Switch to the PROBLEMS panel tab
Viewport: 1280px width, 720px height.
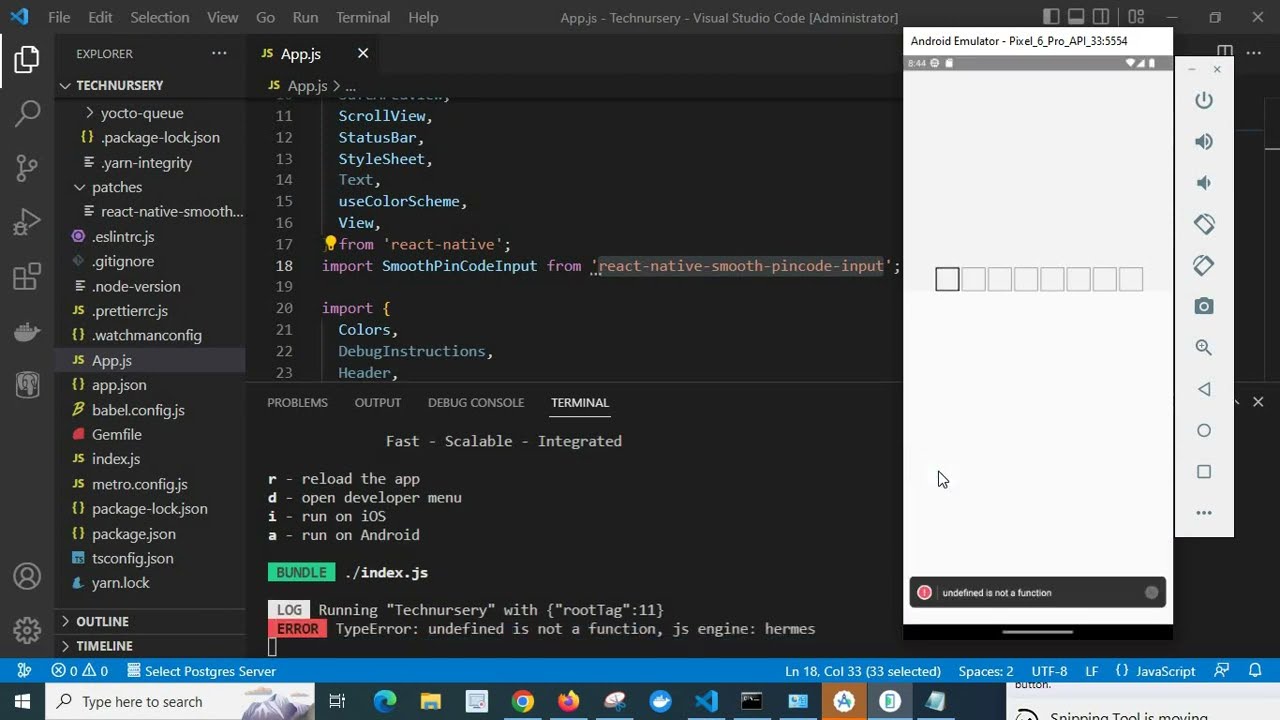pyautogui.click(x=297, y=402)
